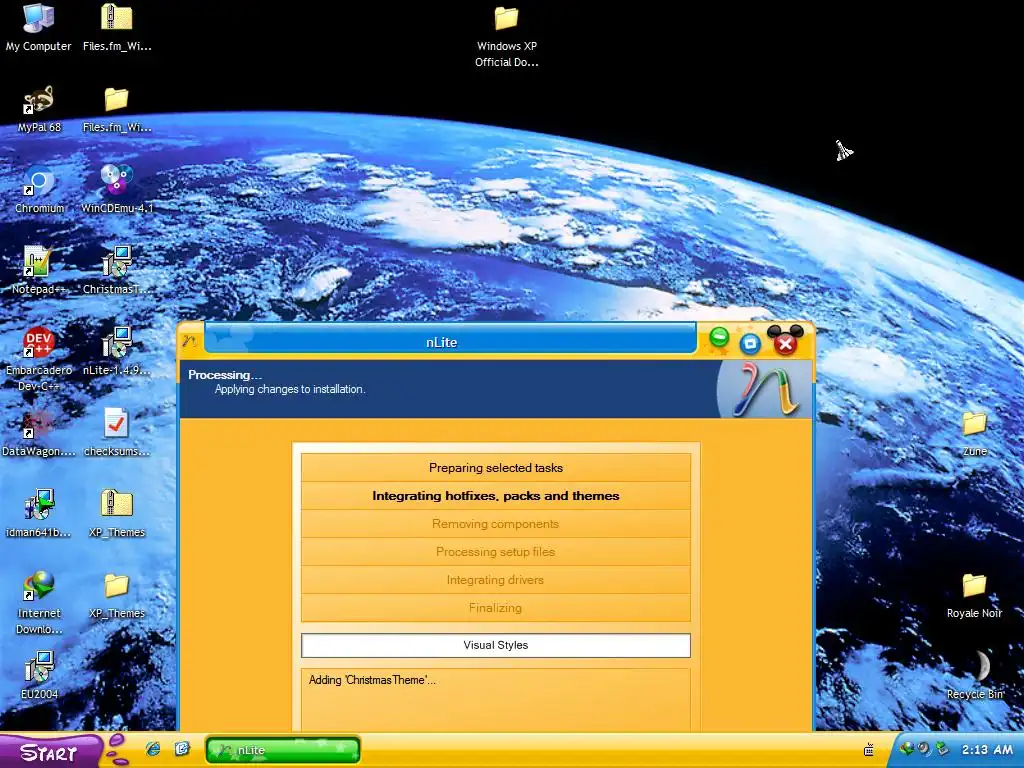Click the Processing... header text

[225, 375]
